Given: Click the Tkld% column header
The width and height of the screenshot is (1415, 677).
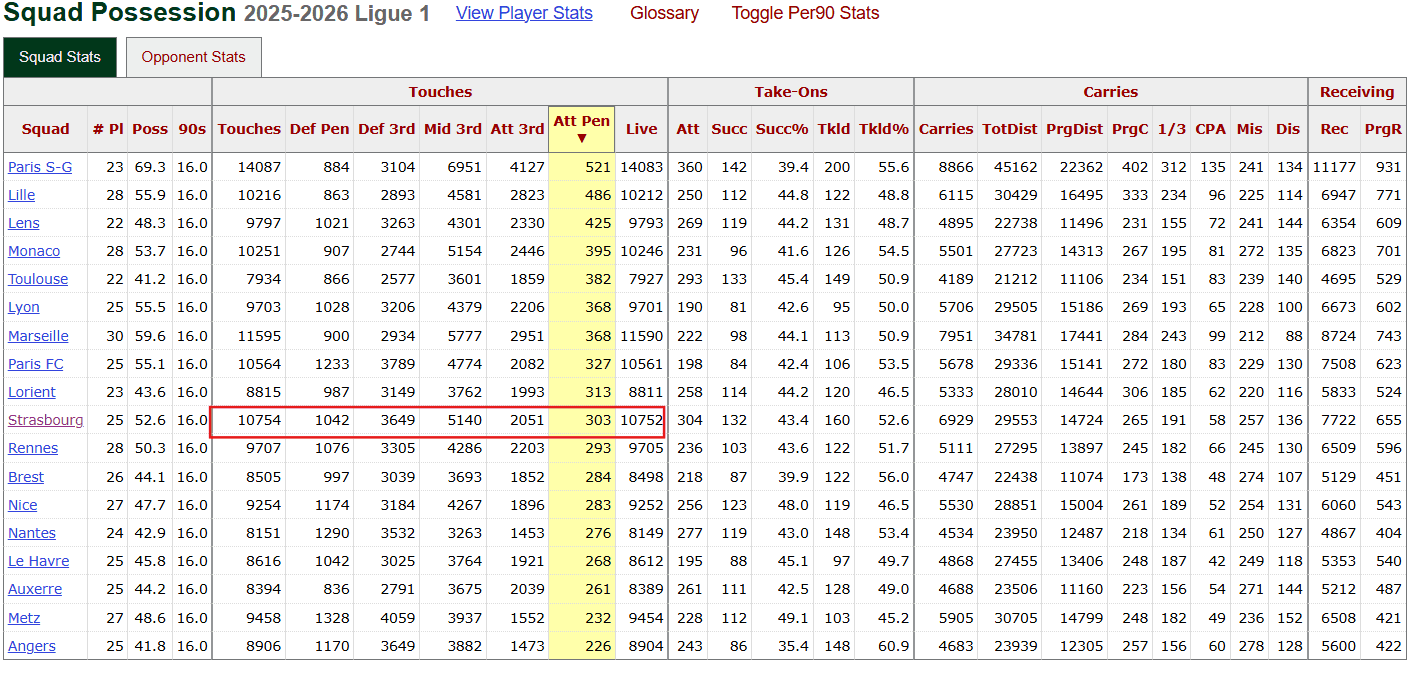Looking at the screenshot, I should [885, 128].
